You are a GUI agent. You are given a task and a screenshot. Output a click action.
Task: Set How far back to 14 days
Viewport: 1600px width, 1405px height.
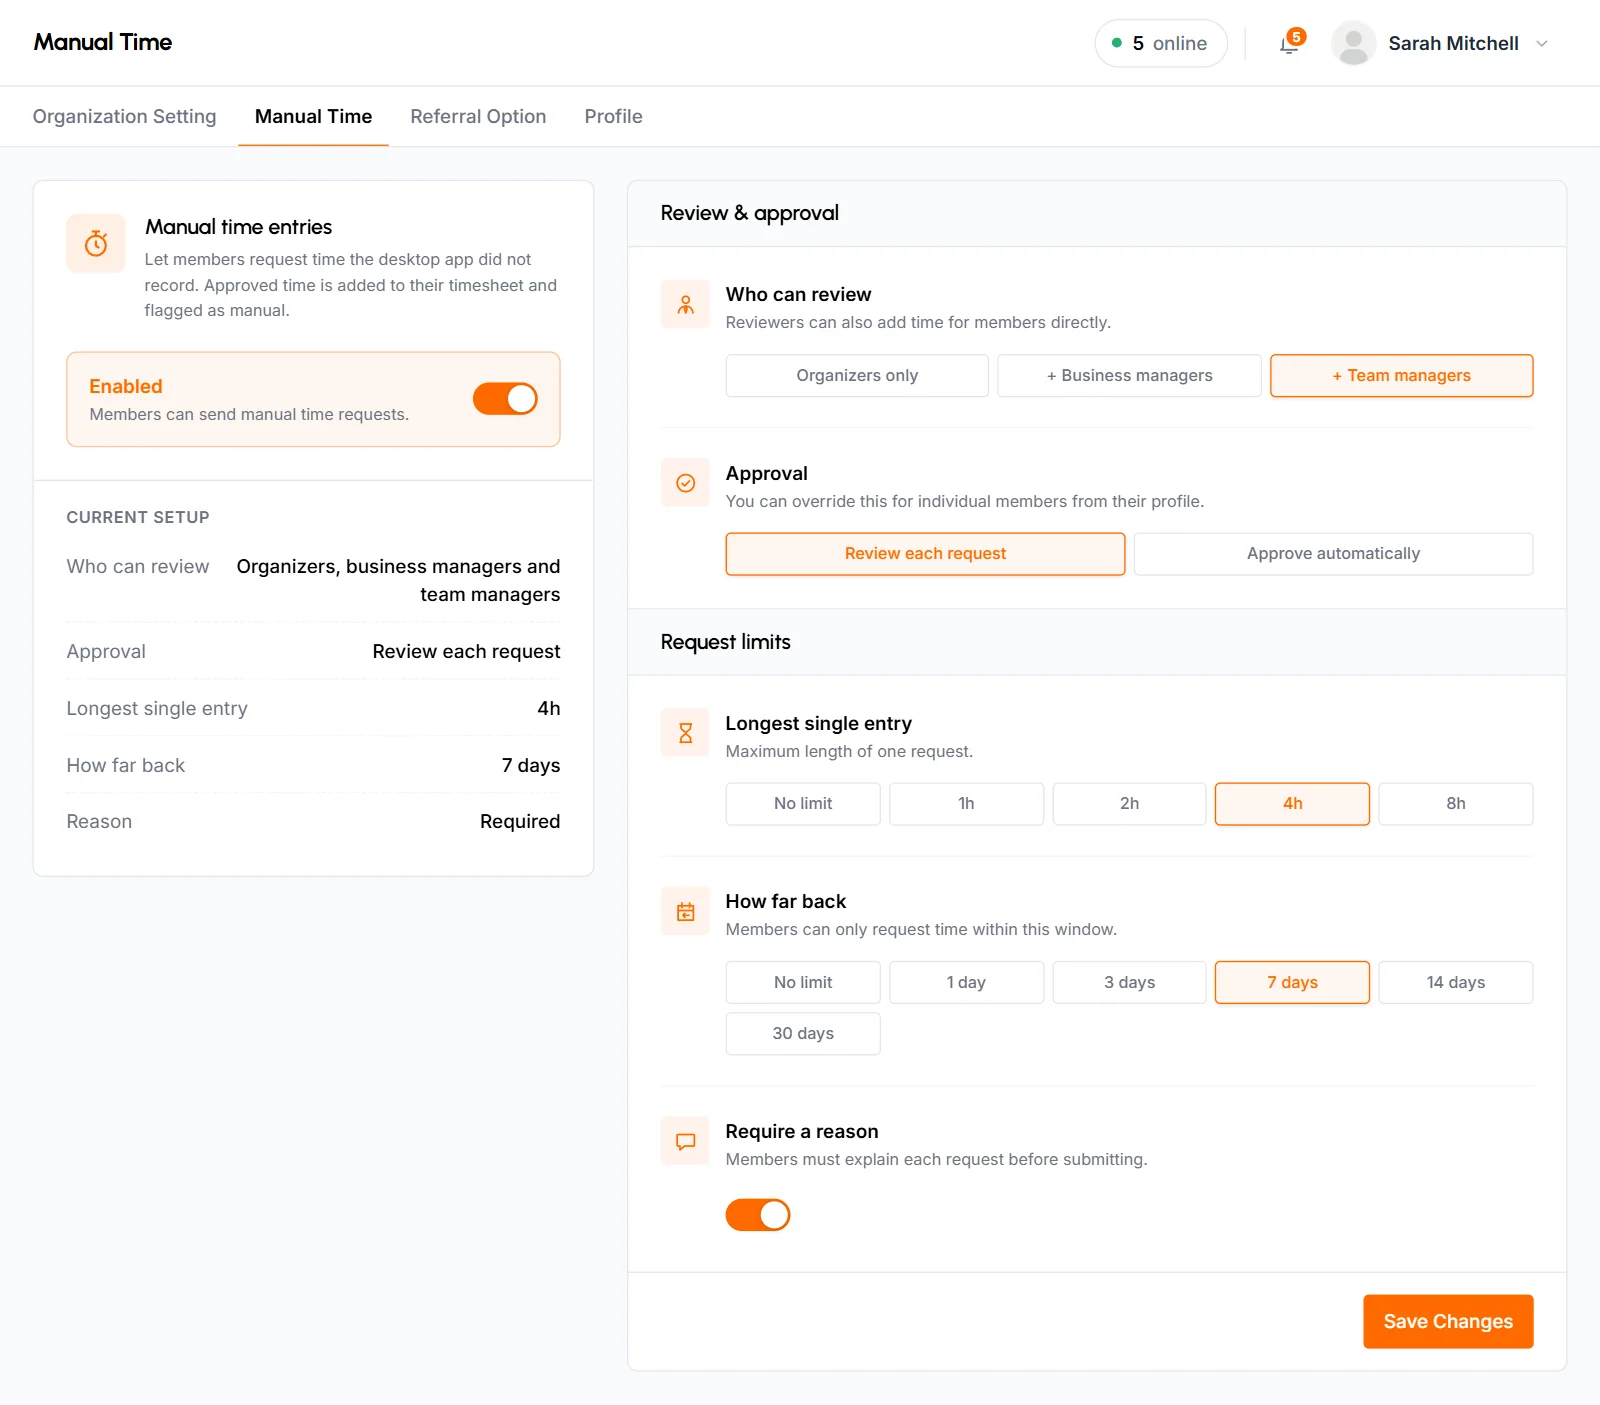[1455, 982]
